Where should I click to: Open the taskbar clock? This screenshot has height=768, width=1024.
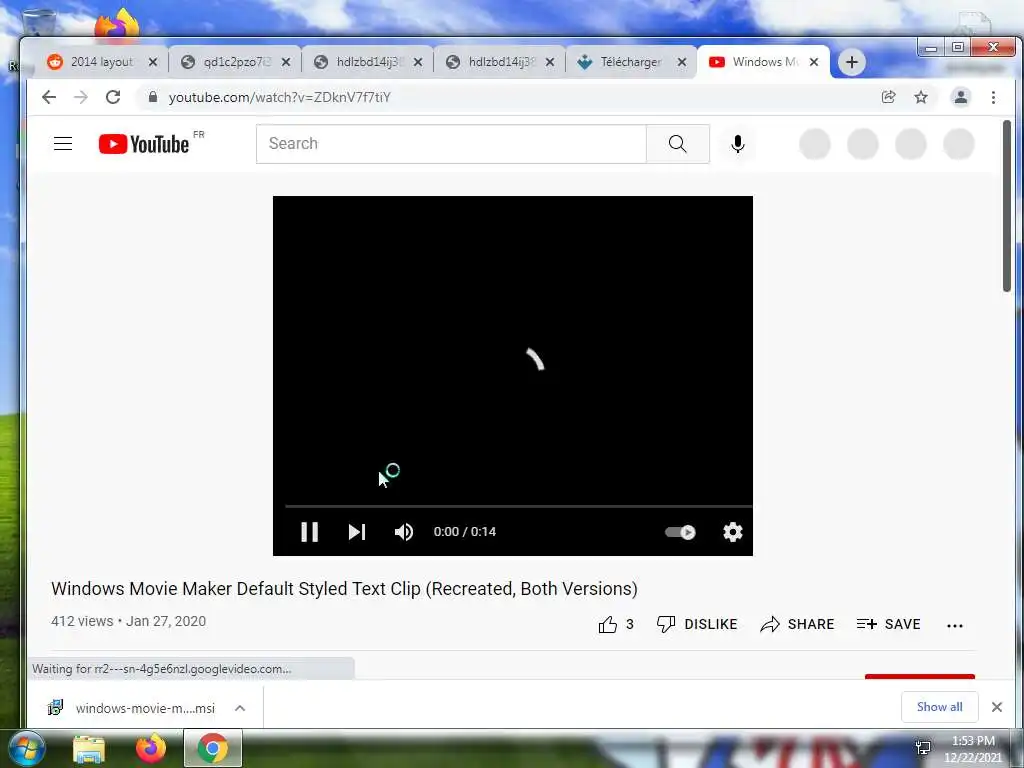tap(972, 749)
